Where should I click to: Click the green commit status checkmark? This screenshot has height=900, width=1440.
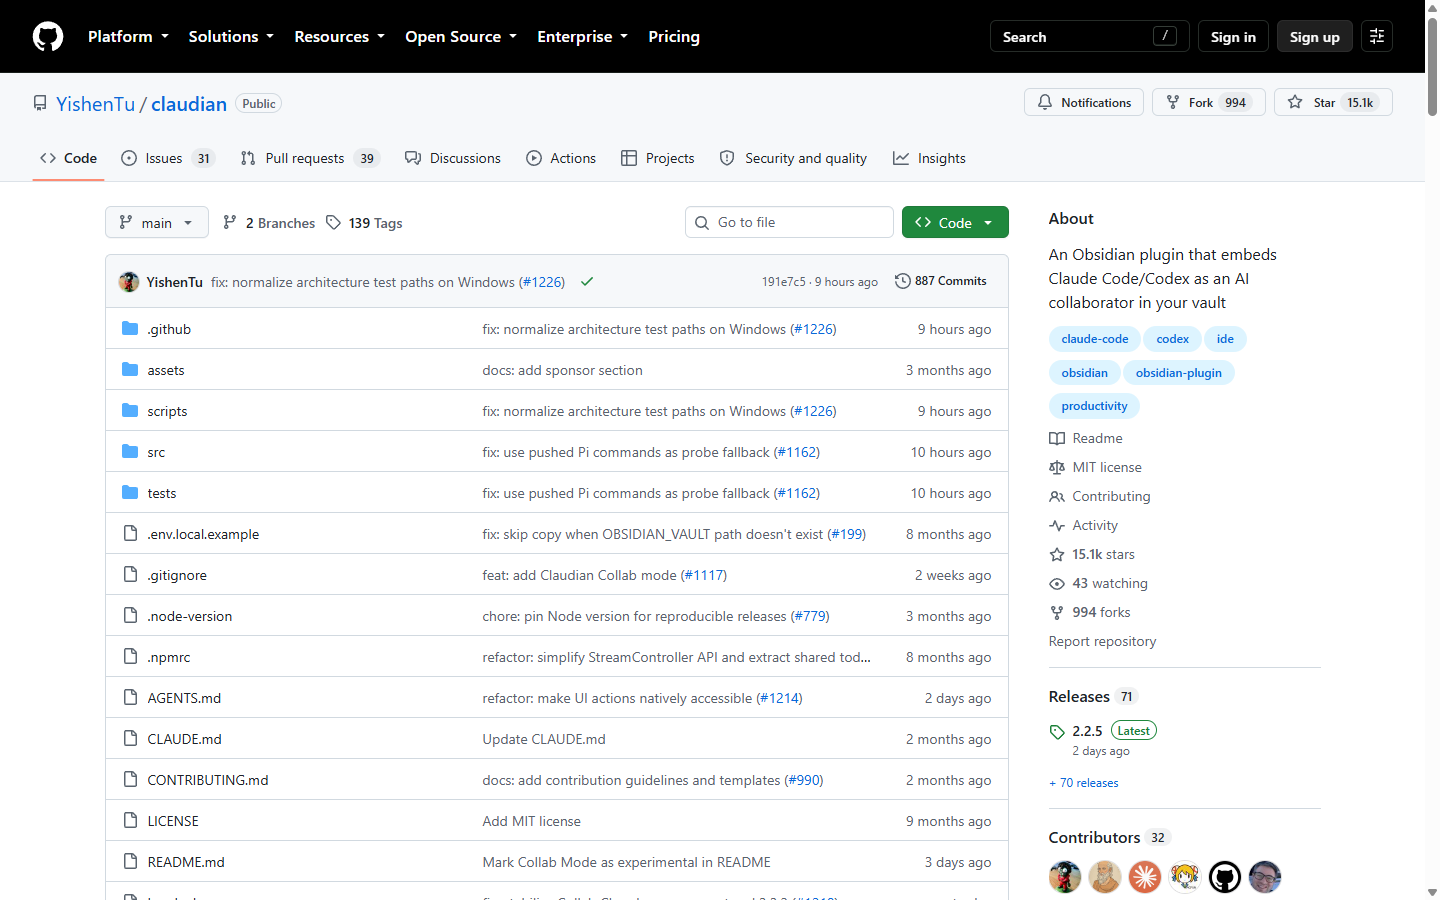click(587, 282)
